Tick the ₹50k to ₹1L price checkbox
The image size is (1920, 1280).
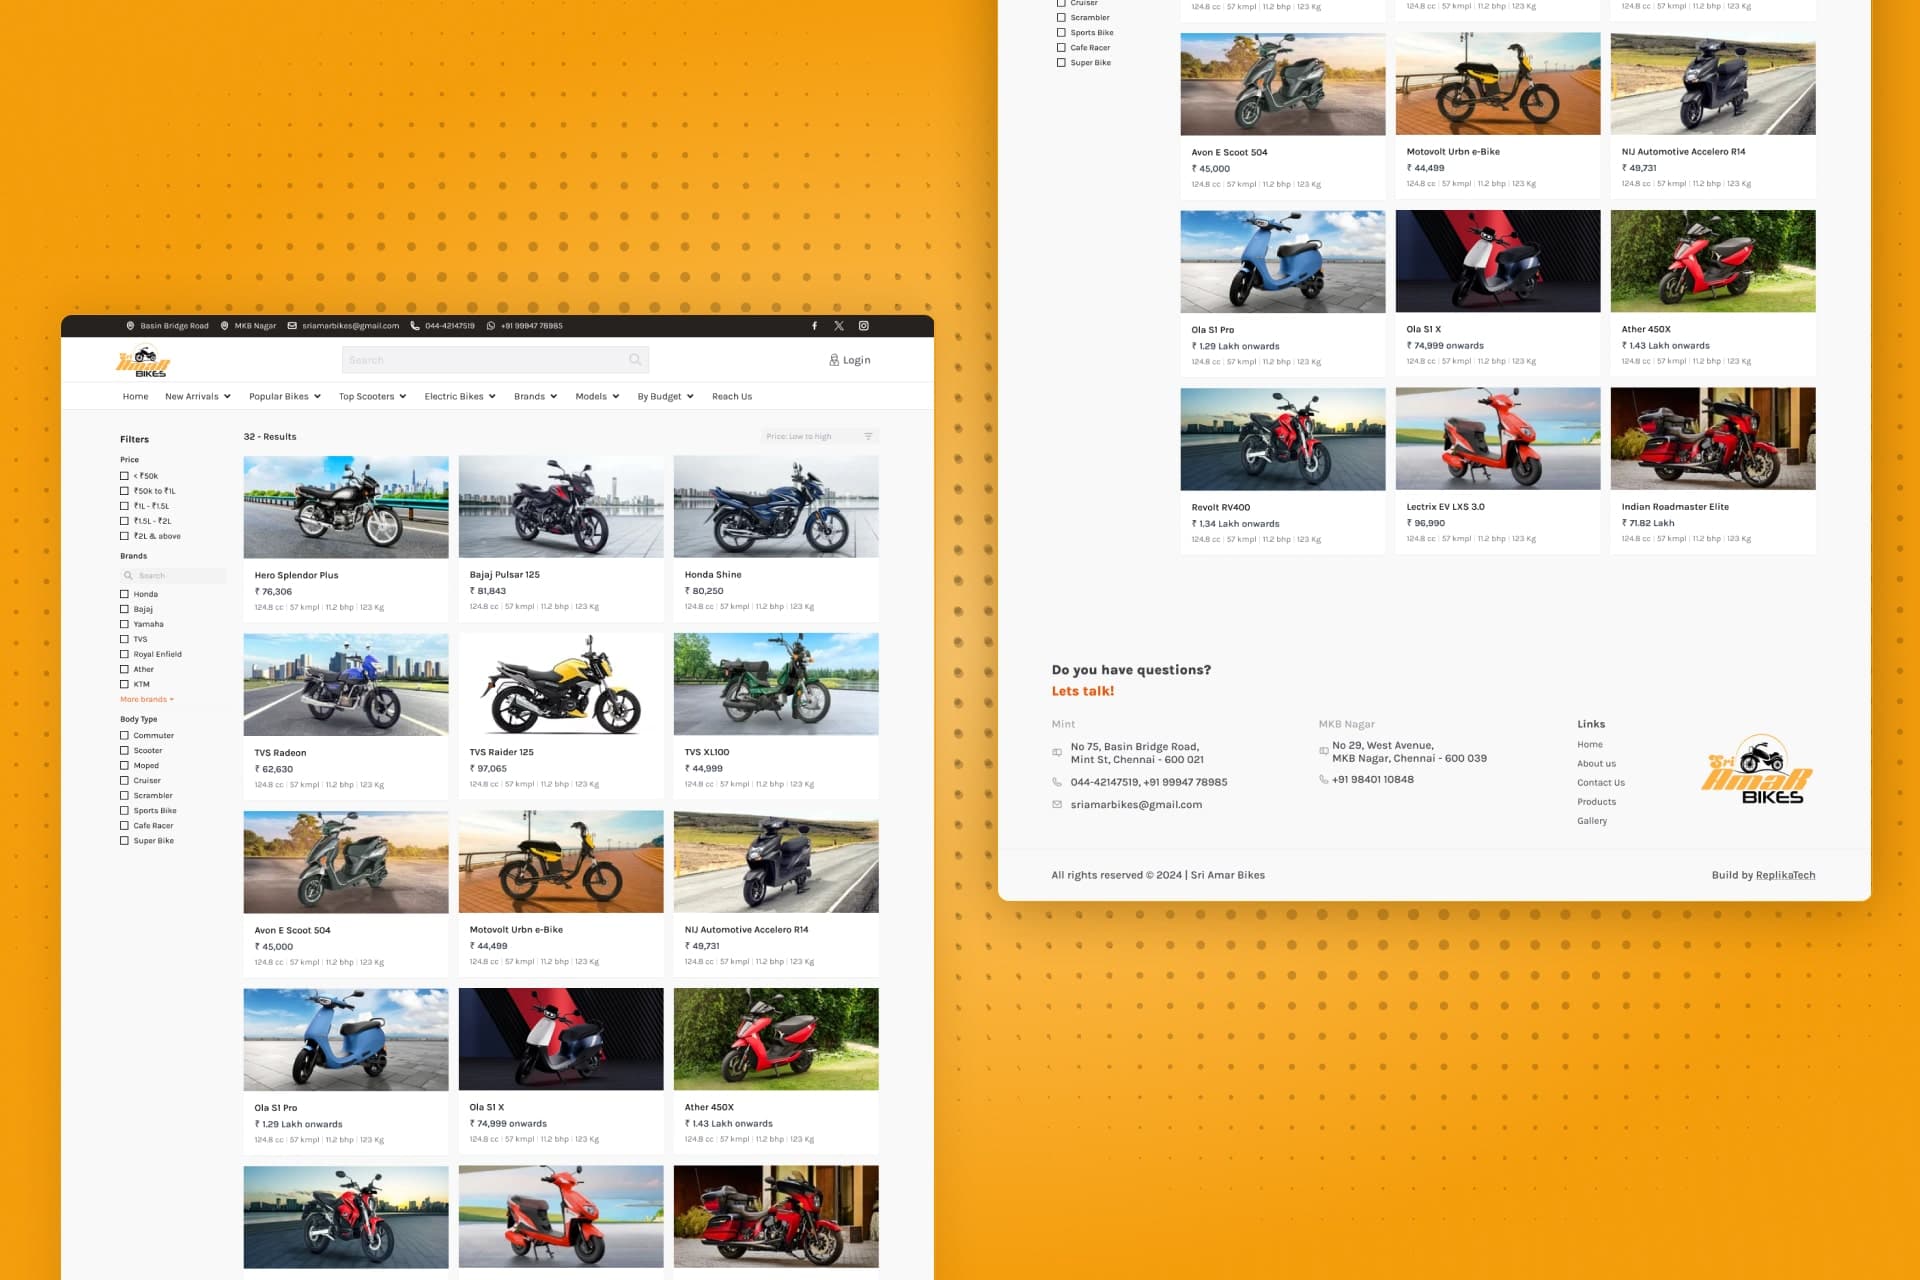click(x=125, y=491)
